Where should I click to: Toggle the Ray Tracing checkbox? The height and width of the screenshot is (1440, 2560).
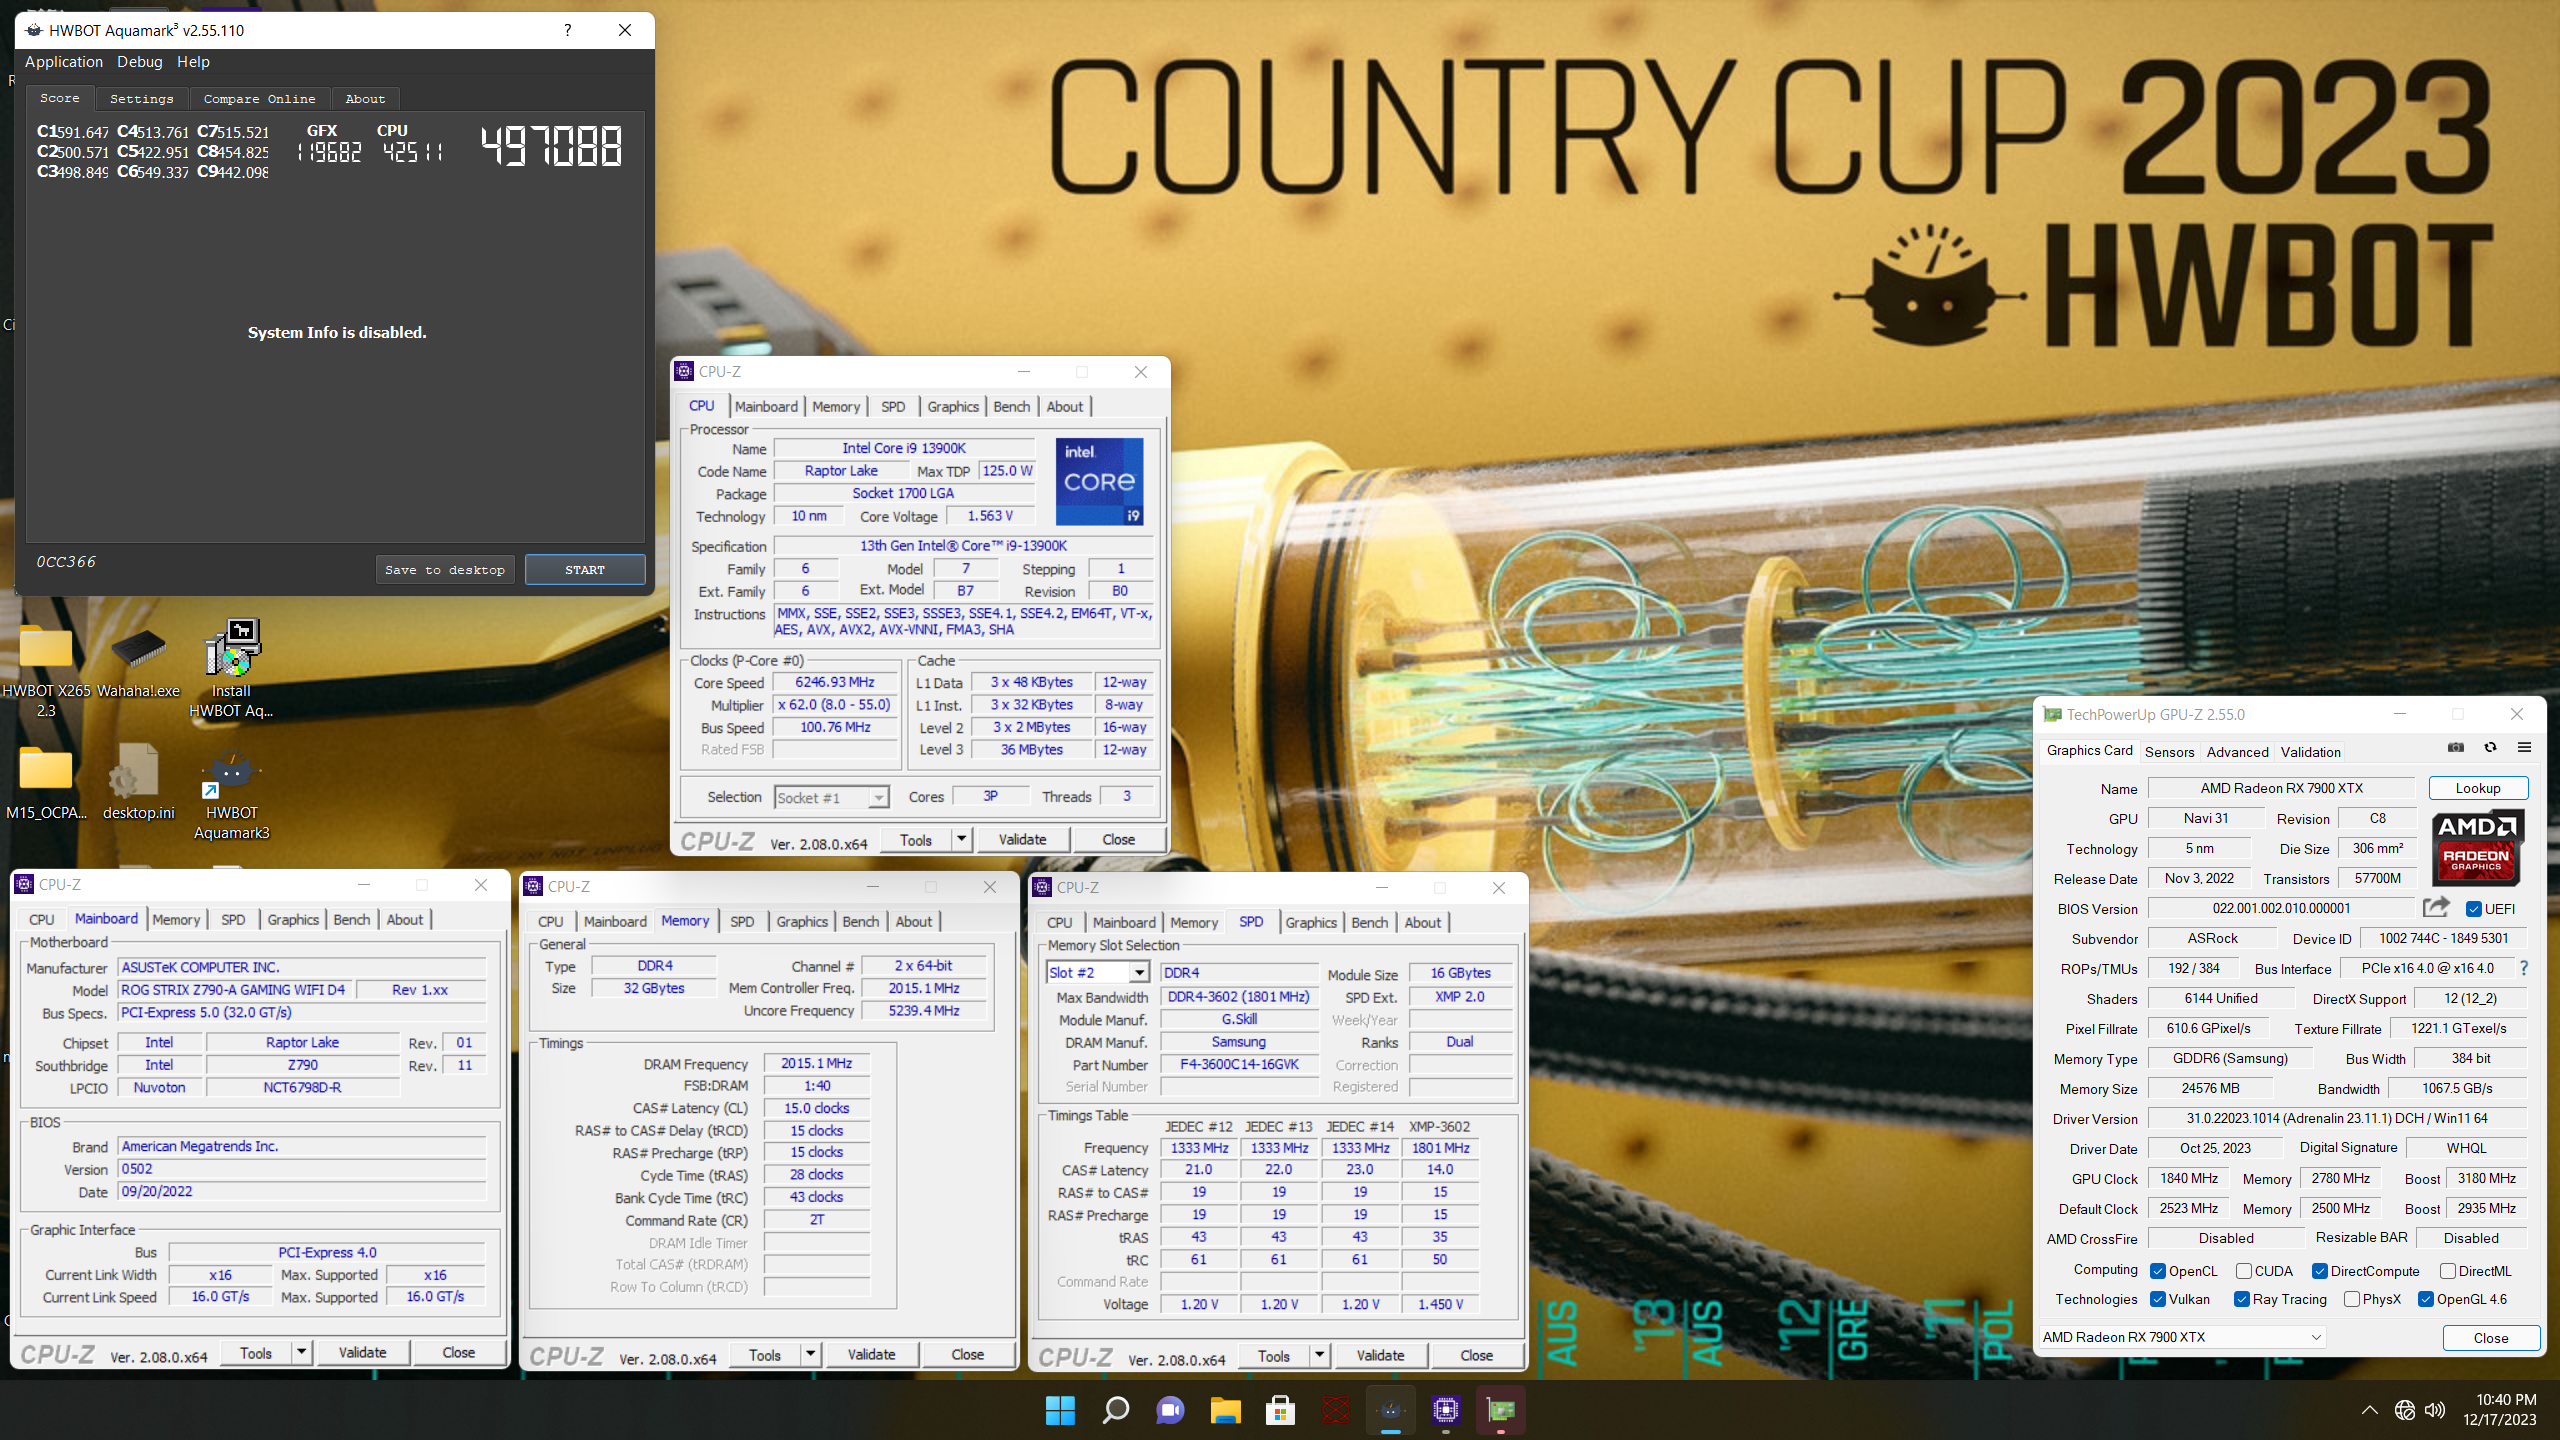pyautogui.click(x=2242, y=1299)
